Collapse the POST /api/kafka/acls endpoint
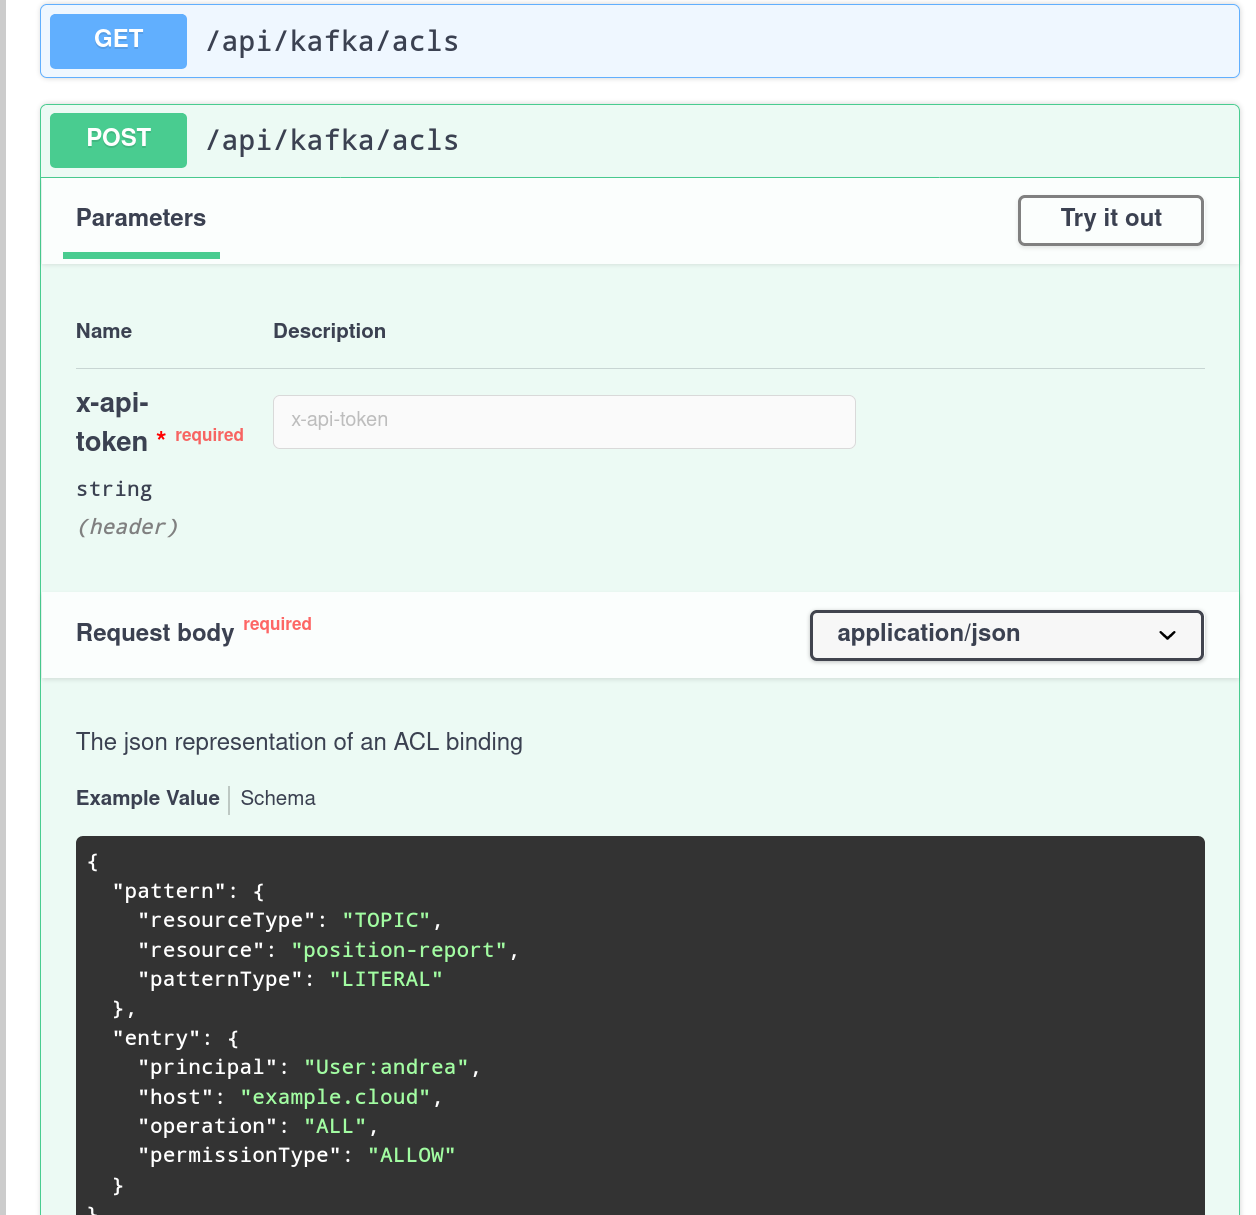Image resolution: width=1256 pixels, height=1215 pixels. click(640, 140)
